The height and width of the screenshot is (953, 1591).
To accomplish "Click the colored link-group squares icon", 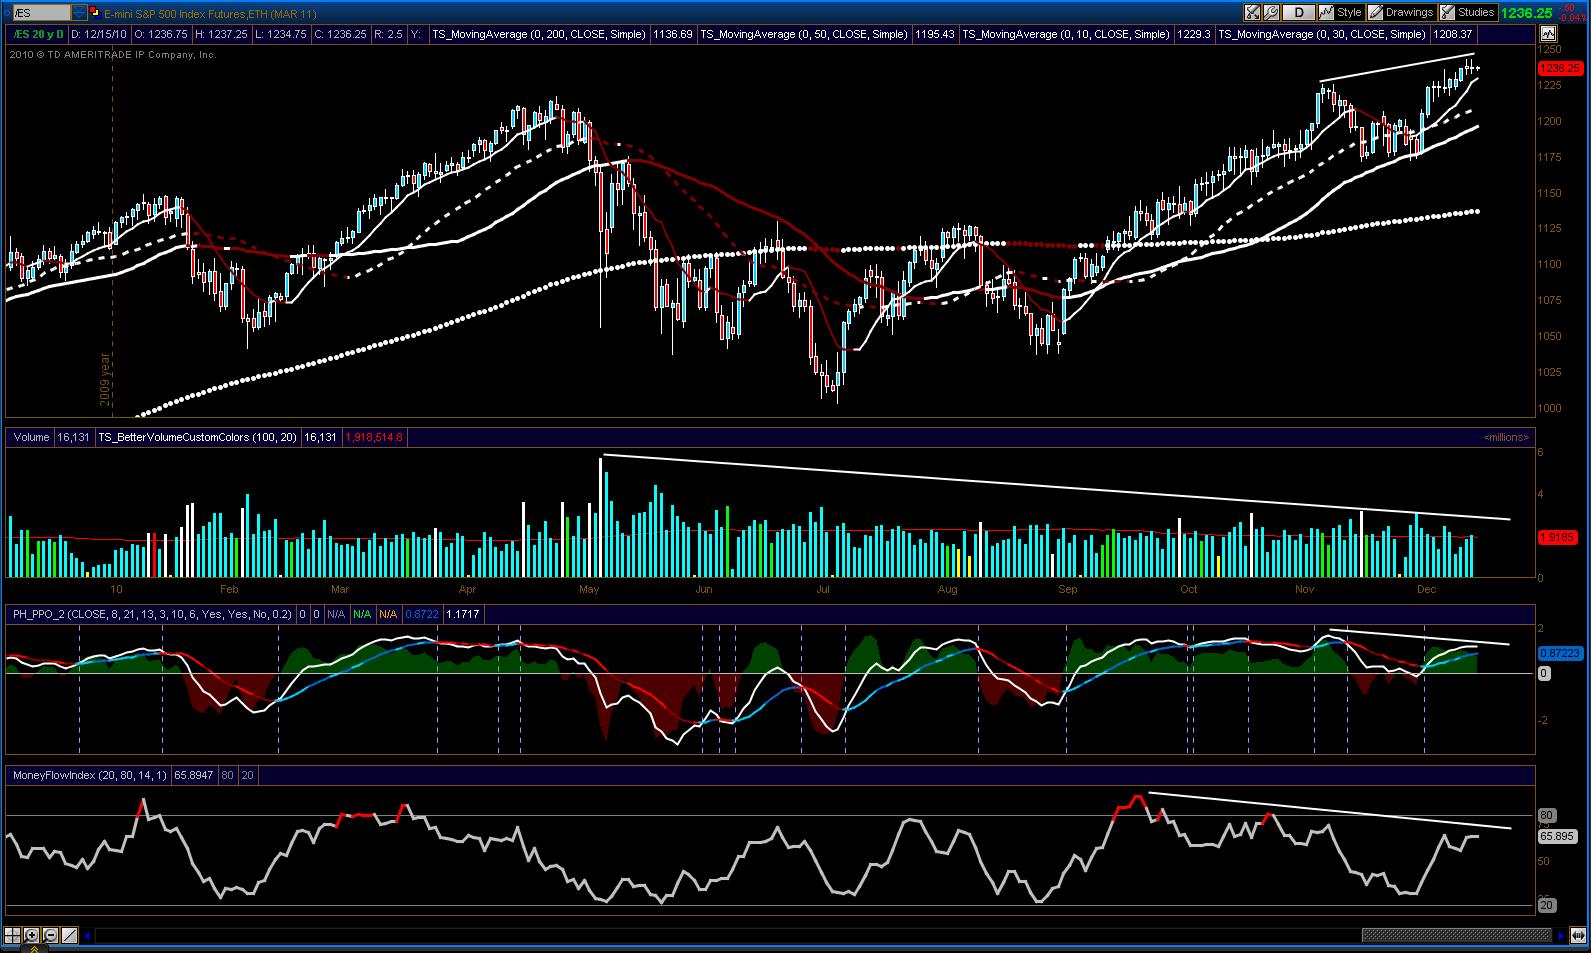I will pos(94,13).
